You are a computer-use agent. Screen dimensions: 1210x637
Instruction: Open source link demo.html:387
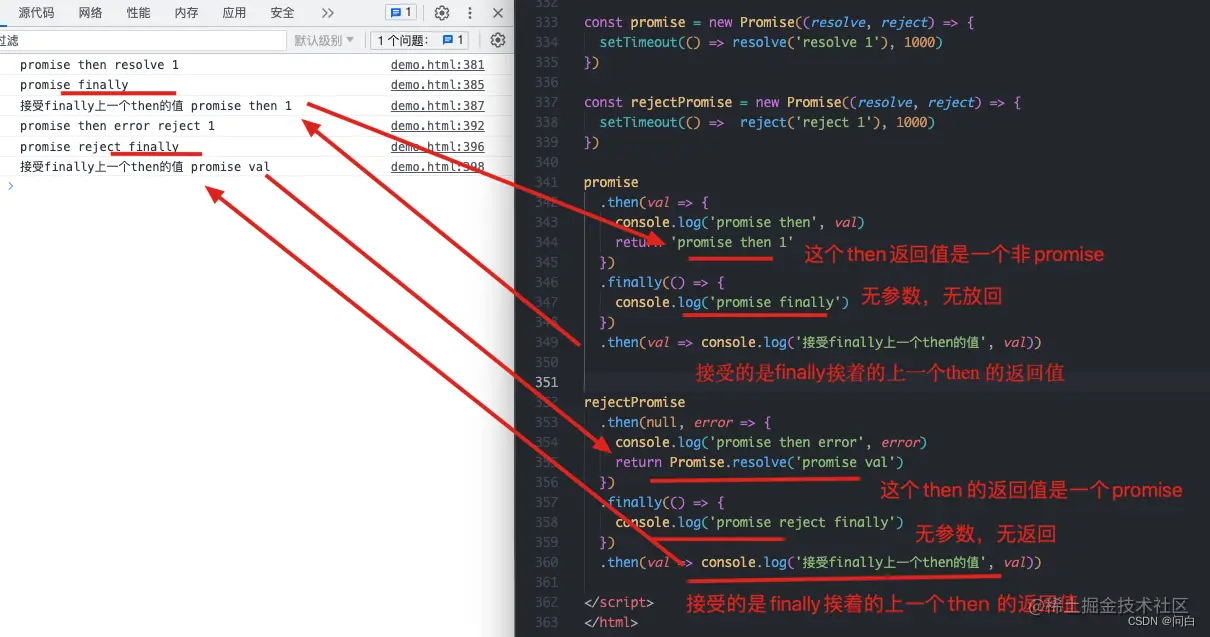pyautogui.click(x=437, y=106)
